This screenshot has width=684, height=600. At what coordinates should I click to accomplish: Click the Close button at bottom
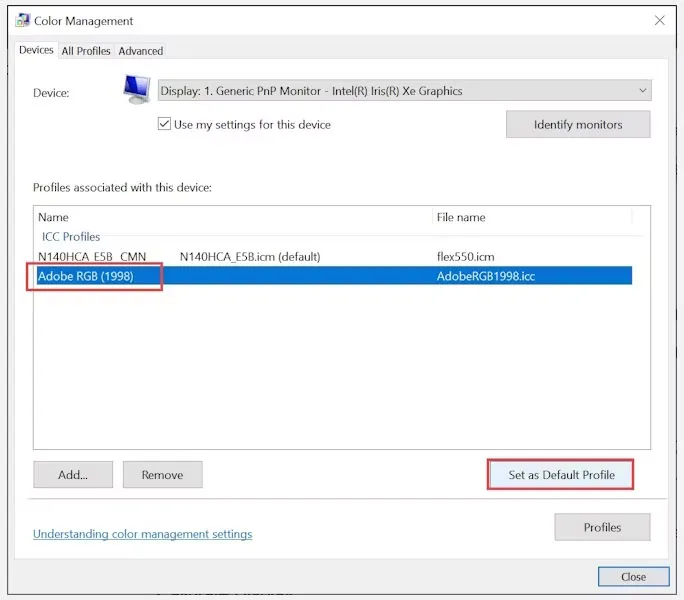[633, 577]
